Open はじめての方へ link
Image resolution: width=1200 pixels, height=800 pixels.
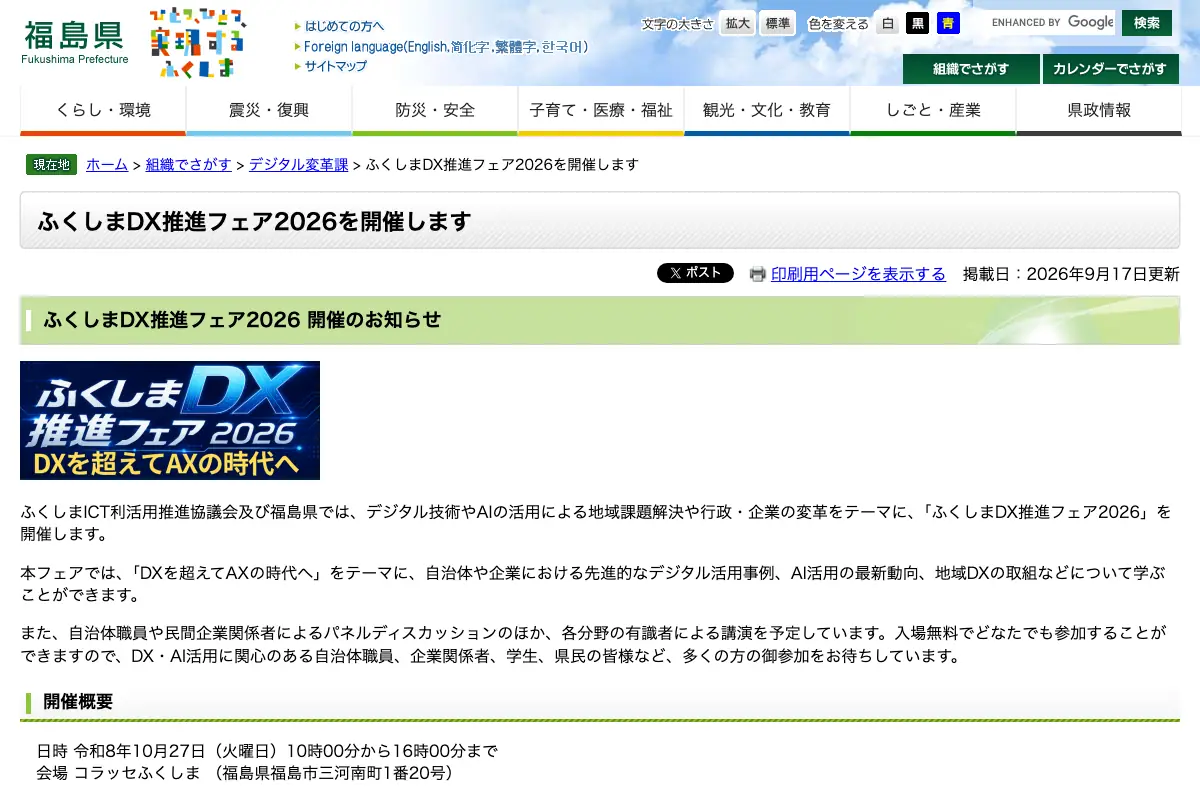pos(344,26)
